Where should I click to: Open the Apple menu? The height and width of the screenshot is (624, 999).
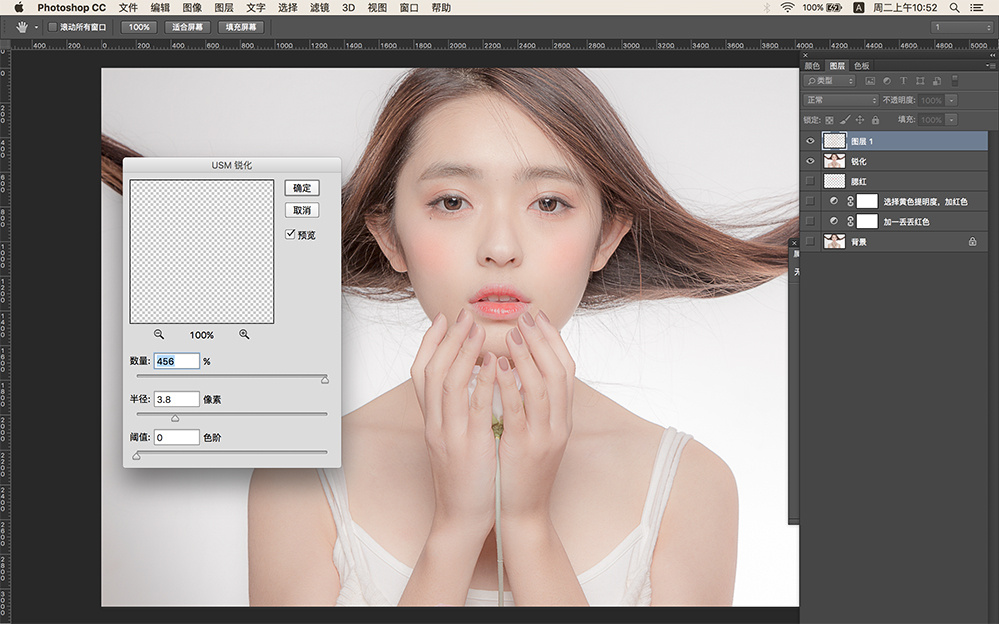pos(18,8)
